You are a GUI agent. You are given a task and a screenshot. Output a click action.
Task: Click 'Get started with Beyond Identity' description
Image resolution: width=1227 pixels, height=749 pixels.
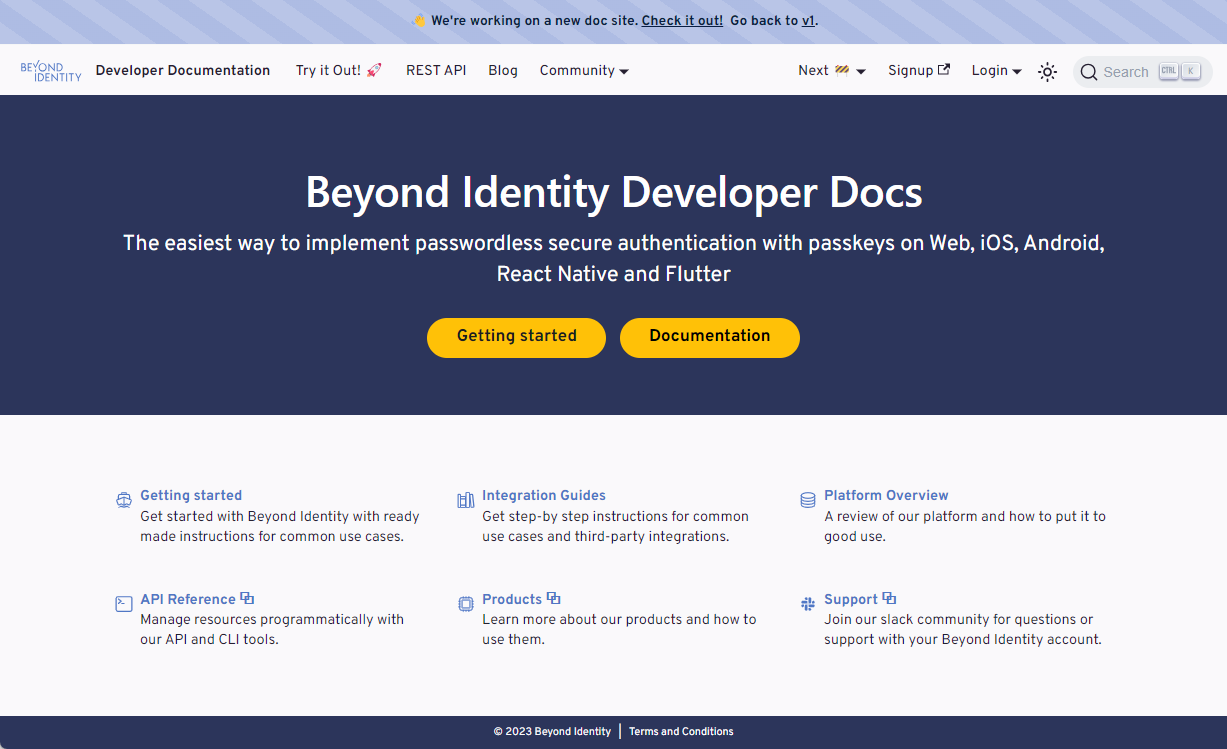[280, 526]
